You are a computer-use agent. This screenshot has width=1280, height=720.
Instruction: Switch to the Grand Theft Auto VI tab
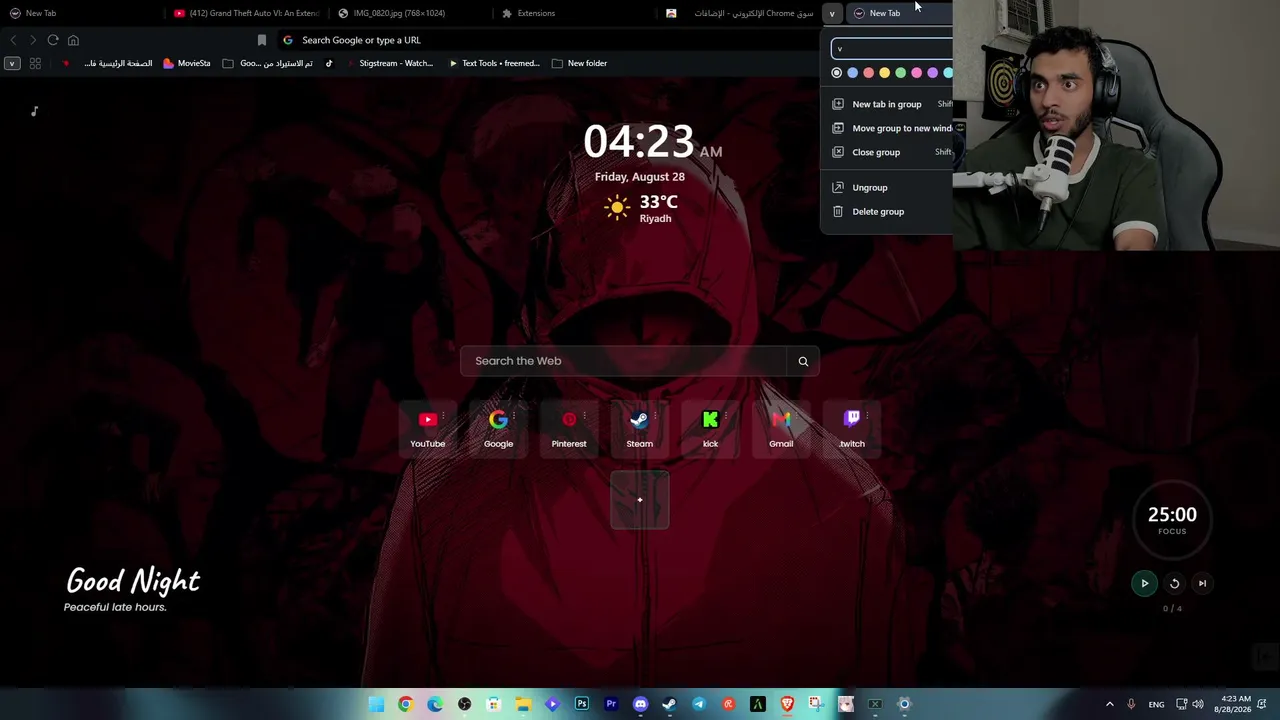[x=246, y=13]
